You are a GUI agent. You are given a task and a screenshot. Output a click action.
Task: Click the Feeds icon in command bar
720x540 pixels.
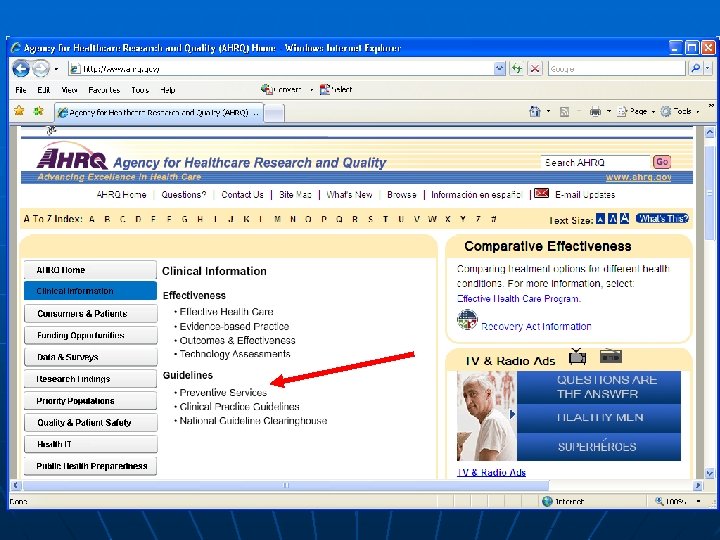(564, 112)
